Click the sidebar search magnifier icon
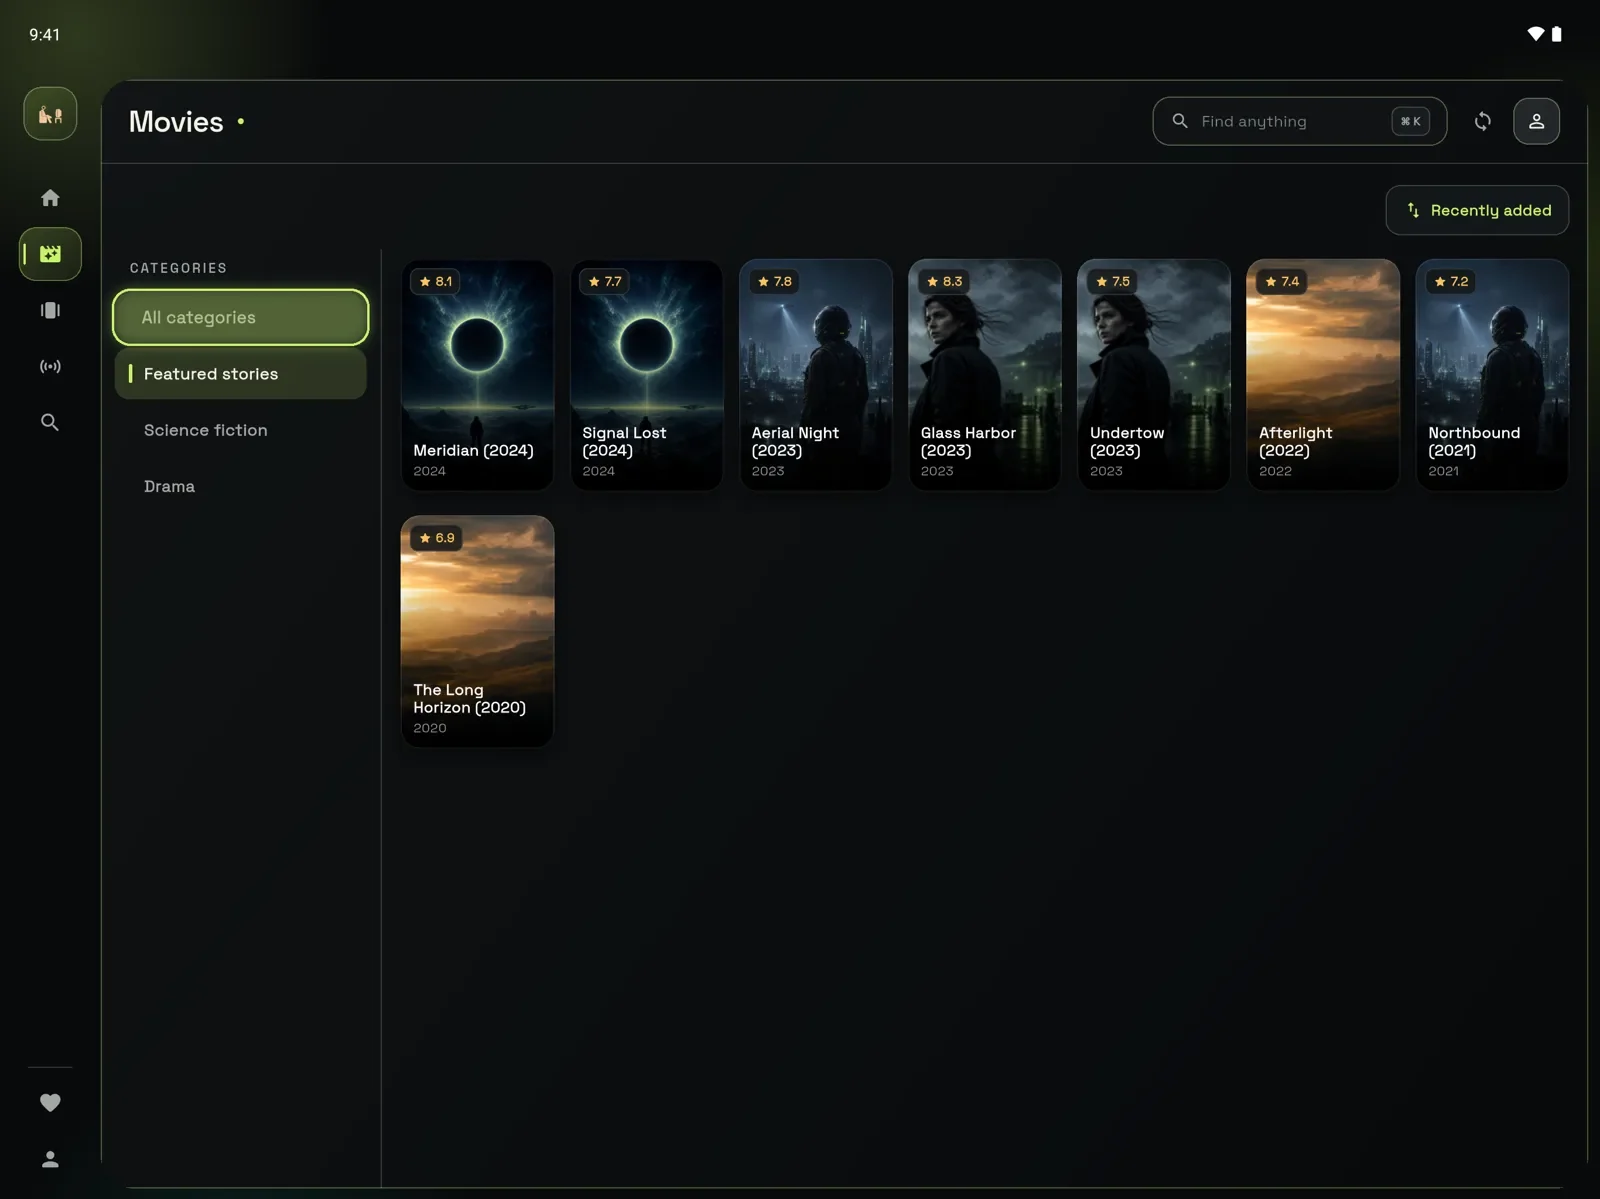Viewport: 1600px width, 1199px height. pos(50,422)
